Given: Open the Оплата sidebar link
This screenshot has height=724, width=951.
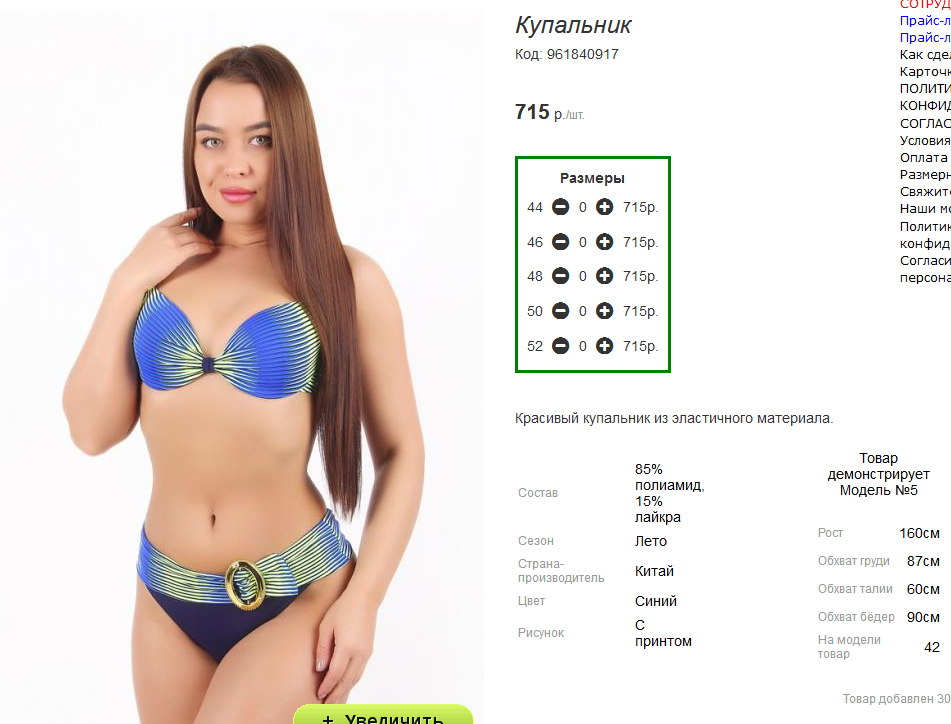Looking at the screenshot, I should click(x=925, y=158).
